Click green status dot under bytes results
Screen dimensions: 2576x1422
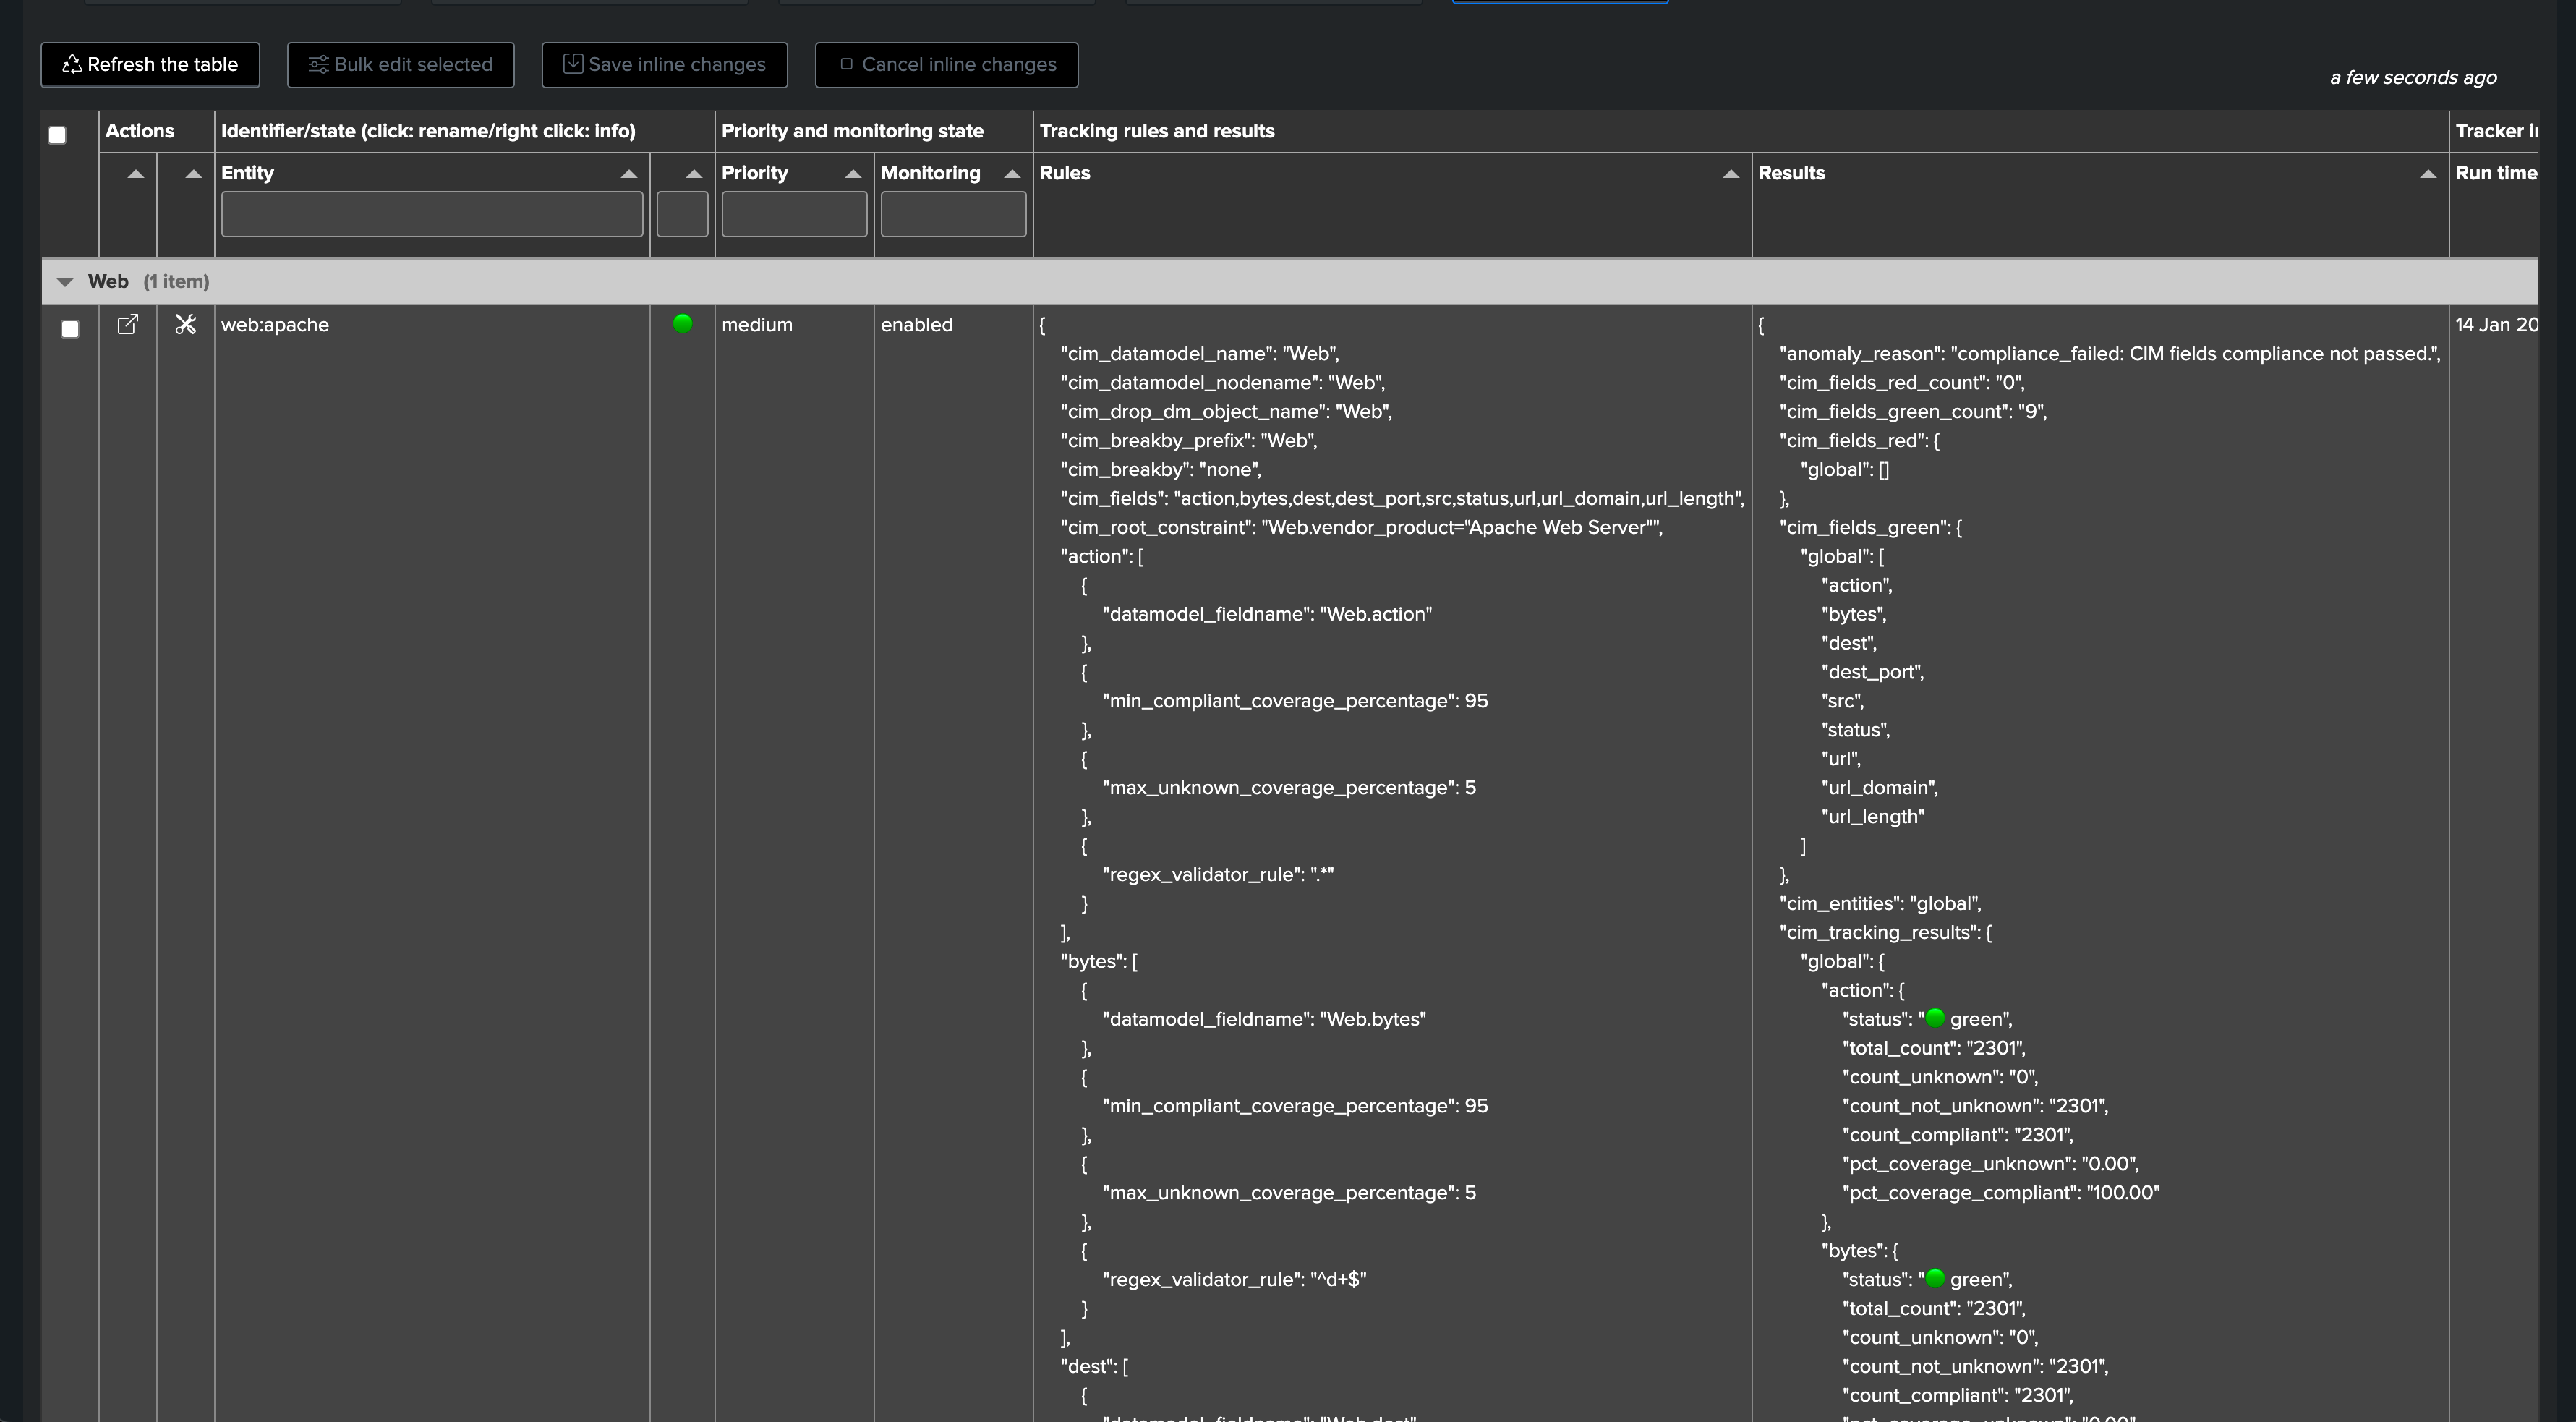click(x=1935, y=1278)
